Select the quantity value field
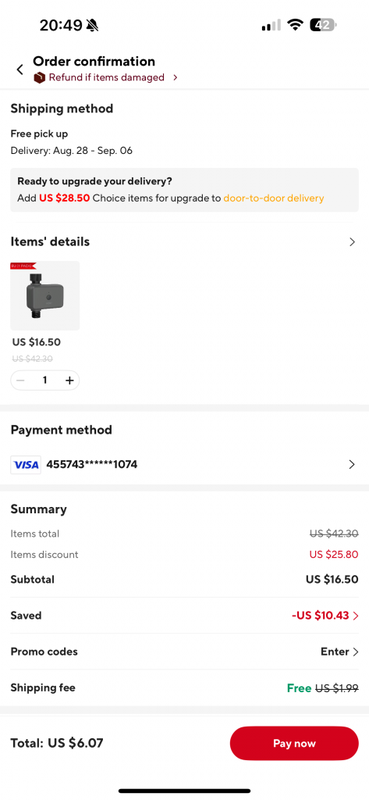Viewport: 369px width, 800px height. point(45,380)
